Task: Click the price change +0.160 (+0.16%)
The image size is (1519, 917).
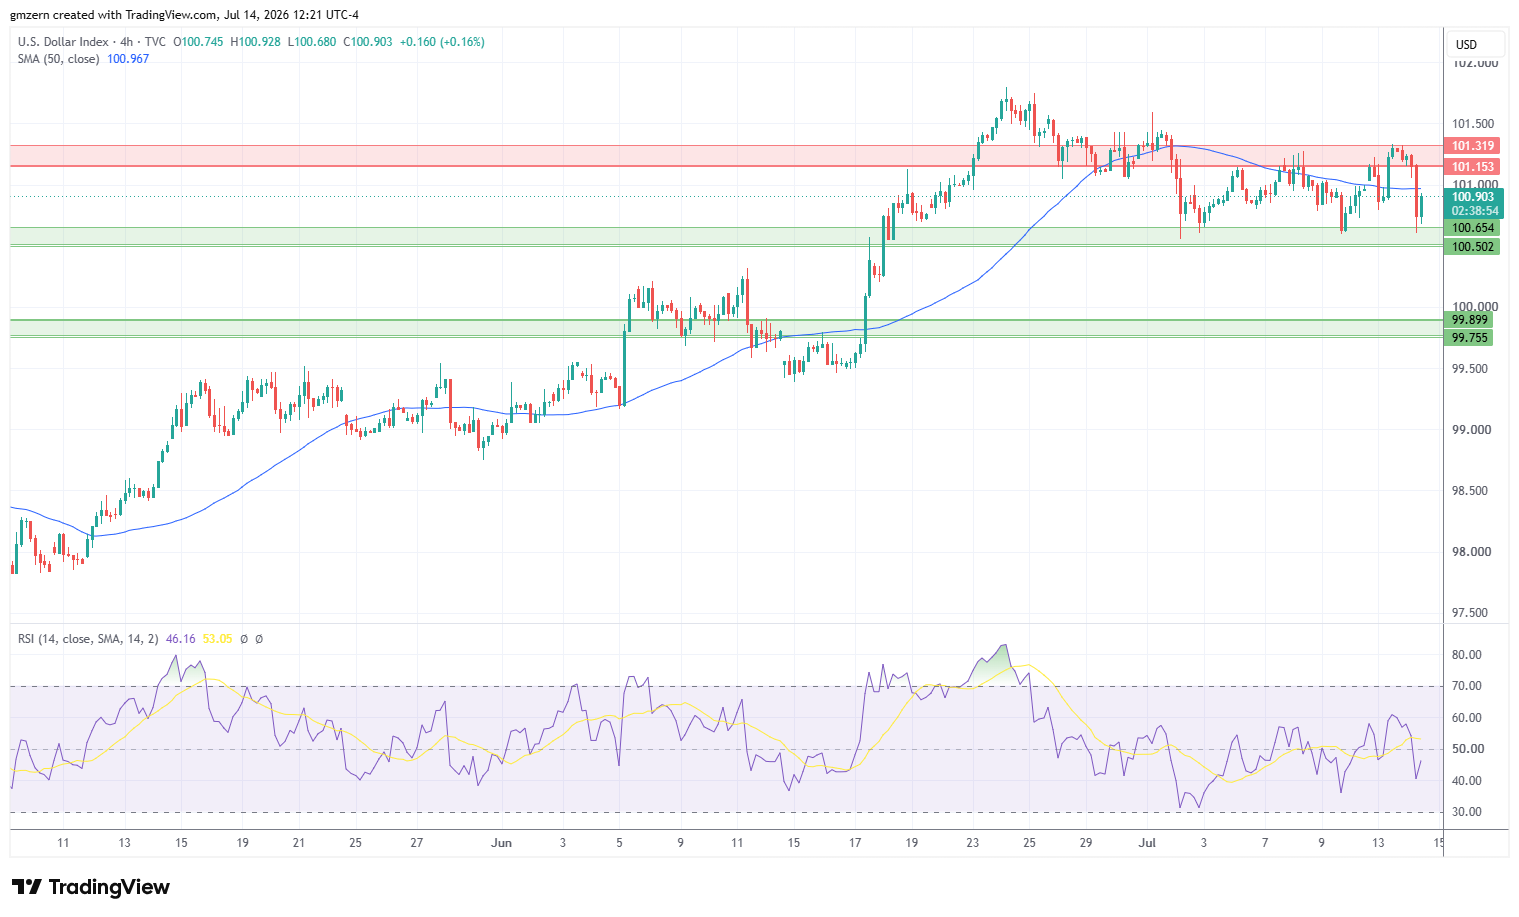Action: click(x=442, y=42)
